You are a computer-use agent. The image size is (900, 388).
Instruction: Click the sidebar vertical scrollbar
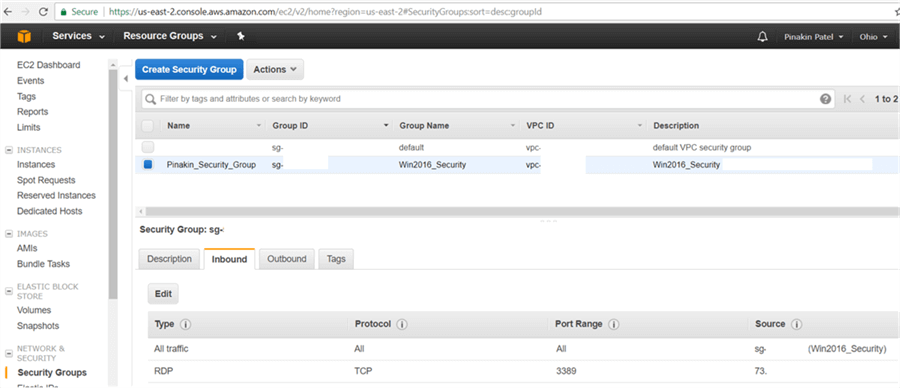pos(112,184)
